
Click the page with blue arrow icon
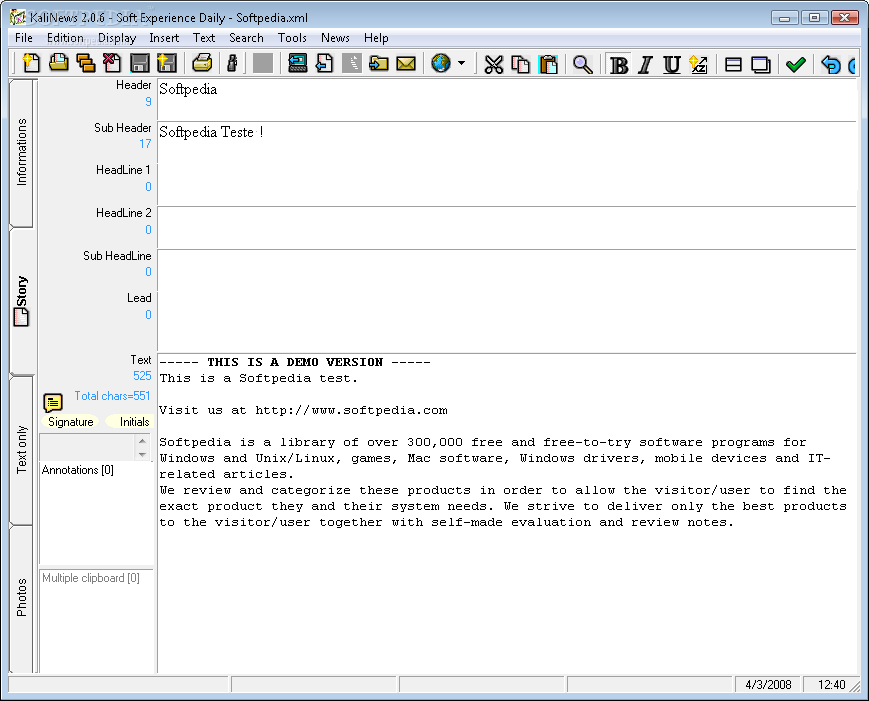point(325,63)
